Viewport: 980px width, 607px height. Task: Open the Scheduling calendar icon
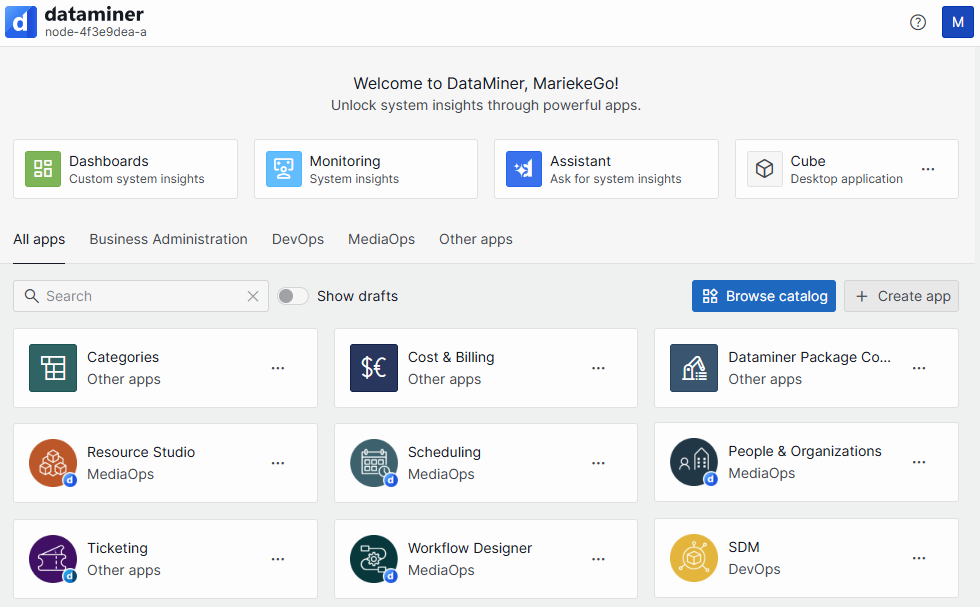pyautogui.click(x=374, y=463)
